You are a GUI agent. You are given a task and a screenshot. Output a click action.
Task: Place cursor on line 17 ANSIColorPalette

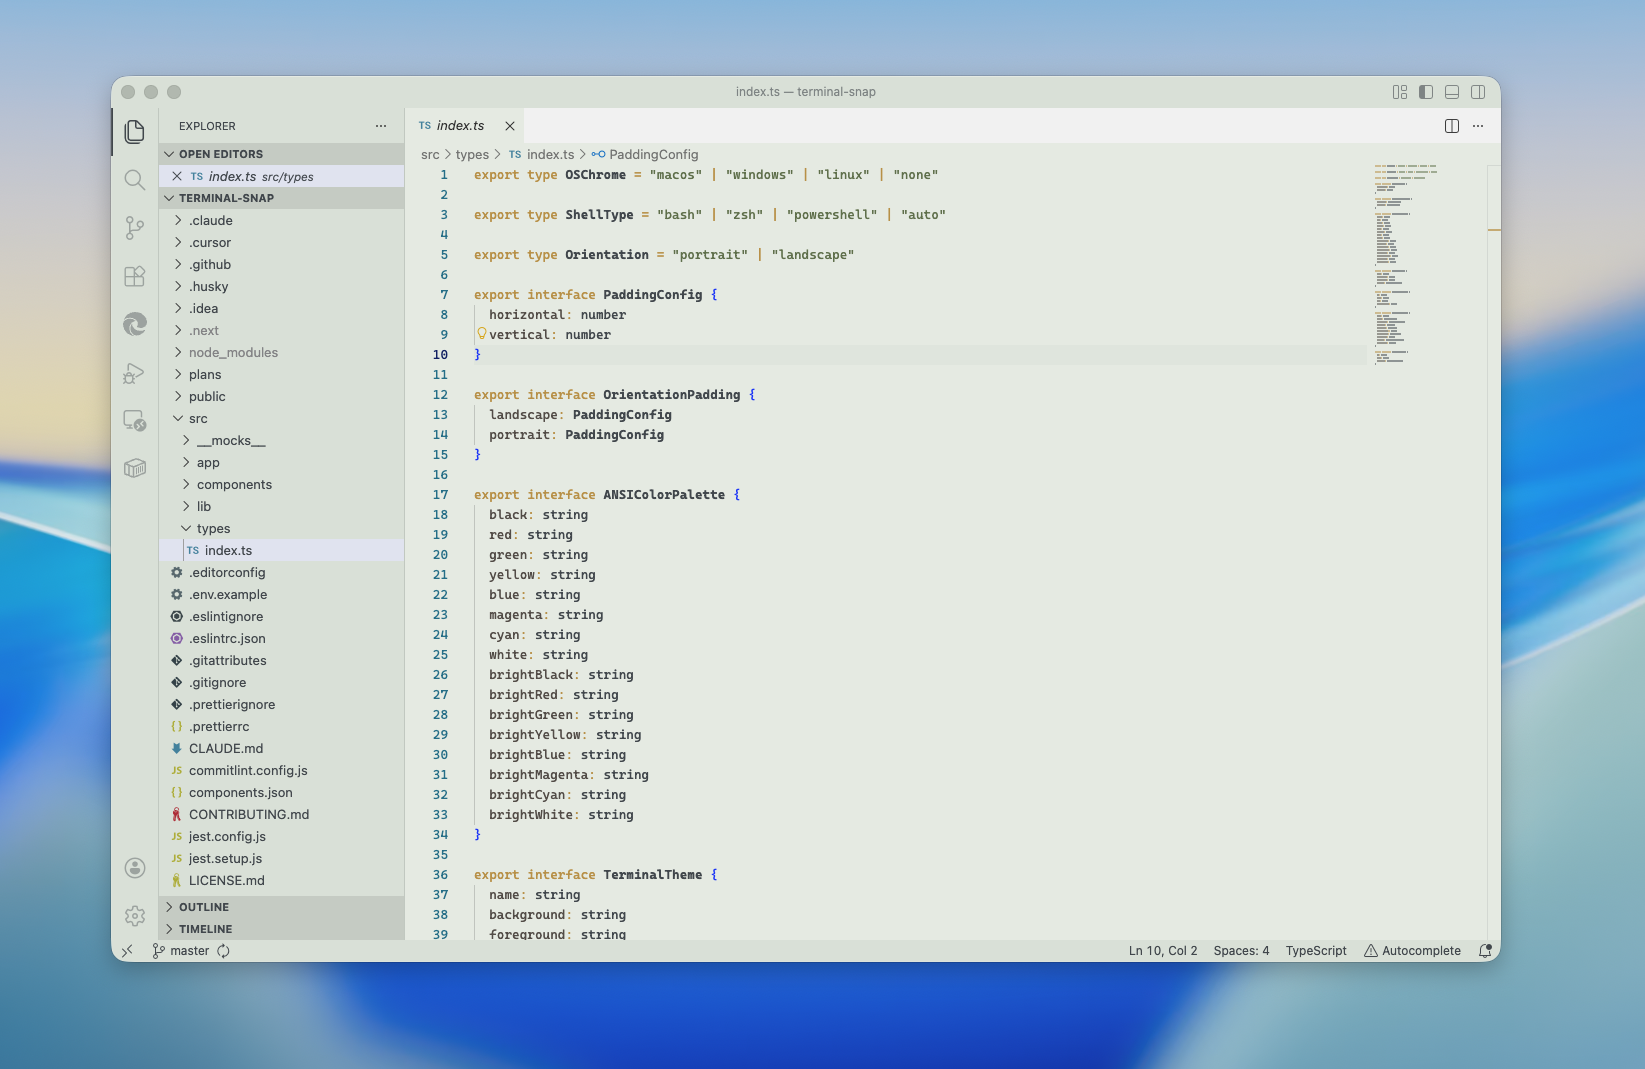coord(663,495)
